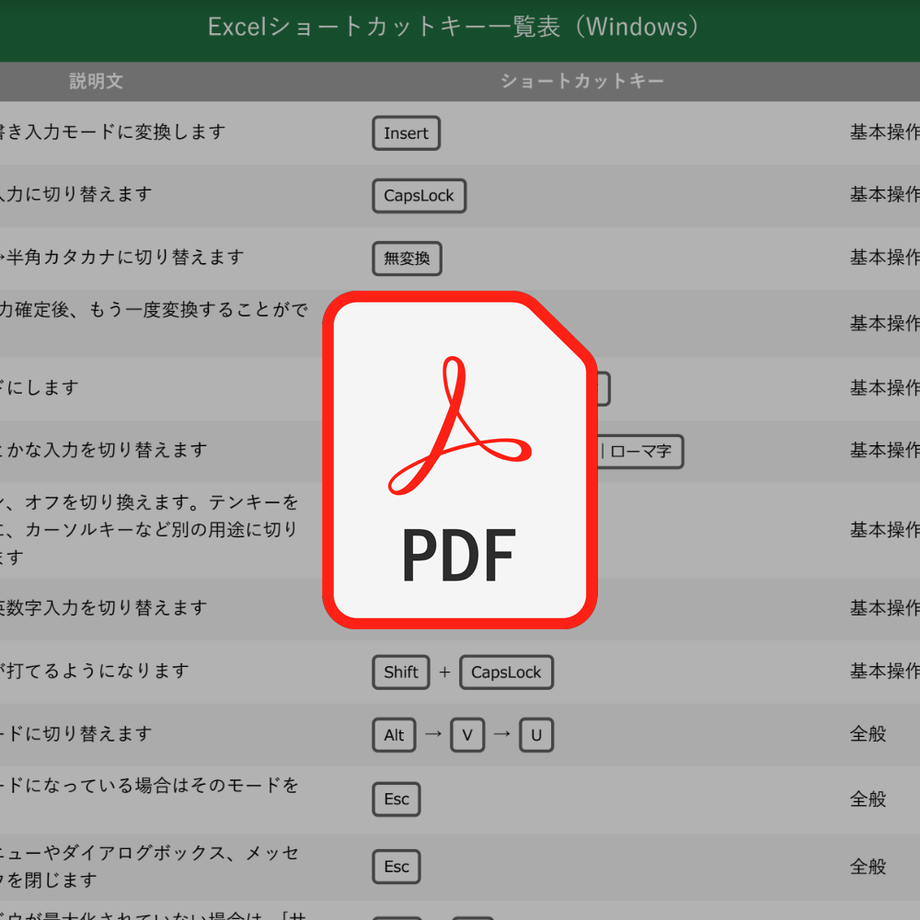920x920 pixels.
Task: Click the '無変換' key cap
Action: [407, 259]
